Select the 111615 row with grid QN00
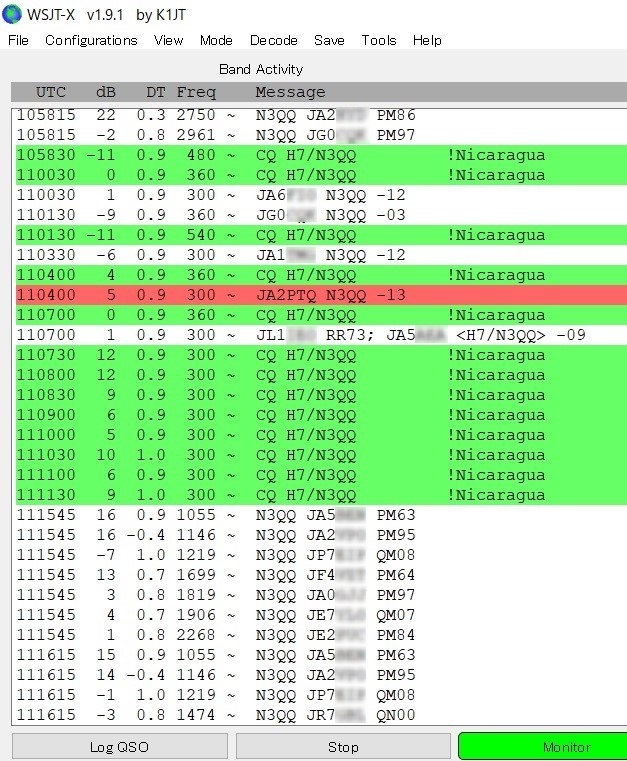Image resolution: width=627 pixels, height=761 pixels. 321,715
